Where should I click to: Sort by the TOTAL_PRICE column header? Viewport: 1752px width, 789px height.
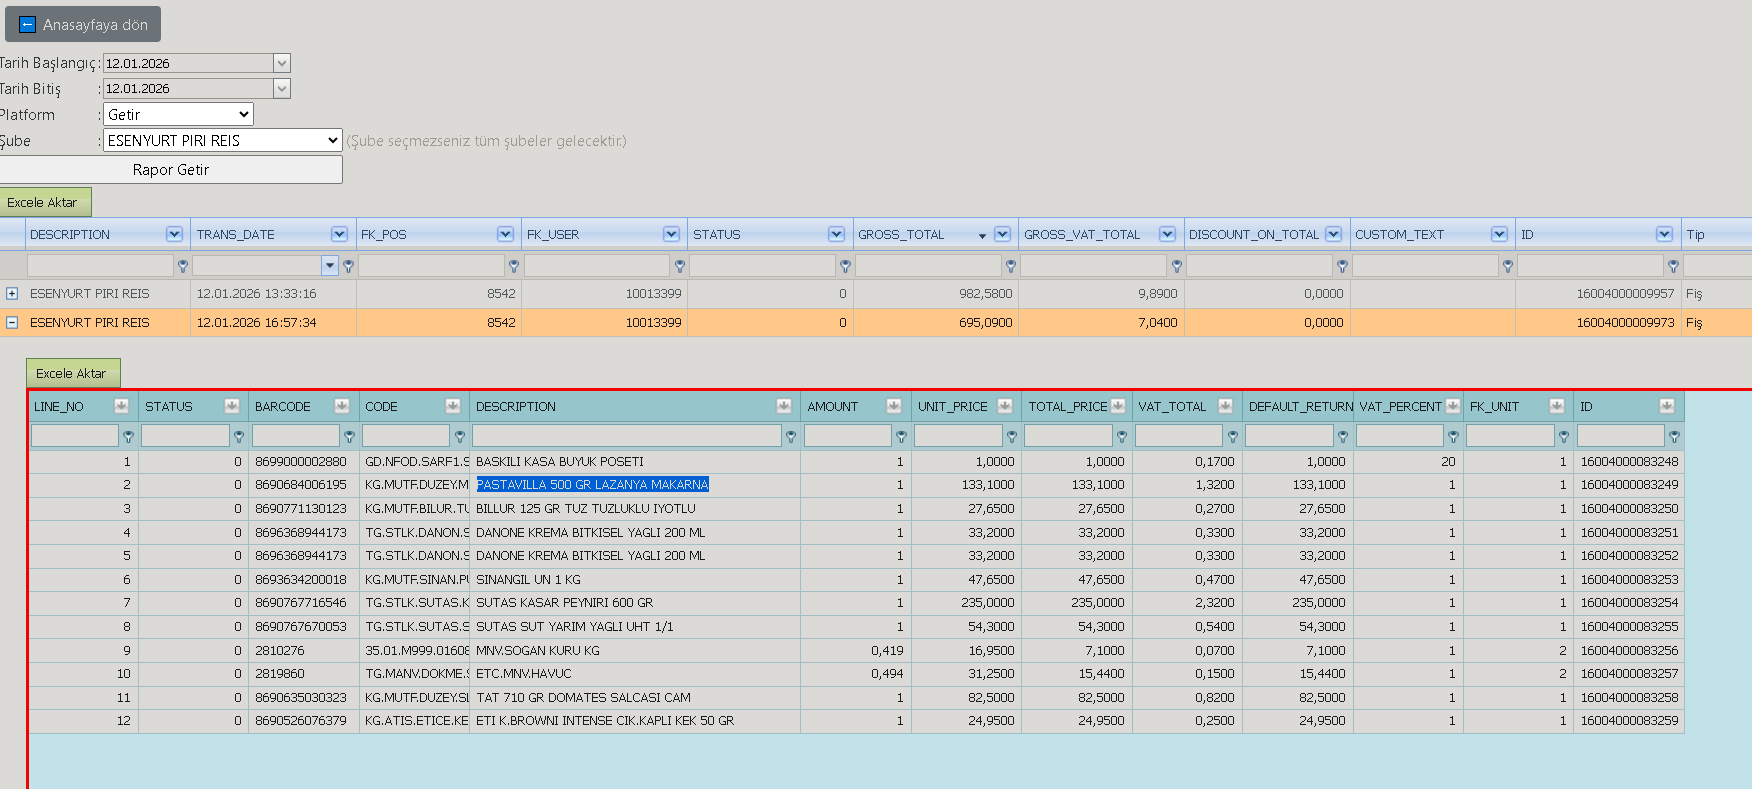(1067, 406)
